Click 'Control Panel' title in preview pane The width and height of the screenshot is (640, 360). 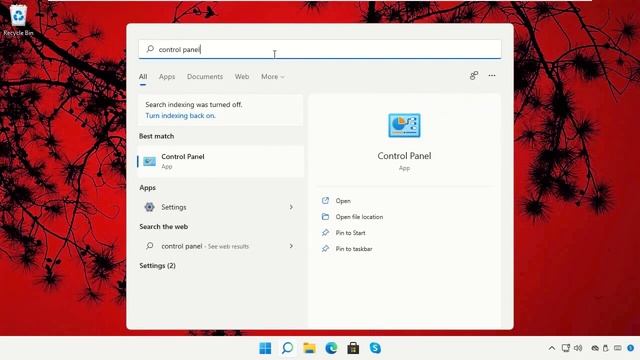pos(404,156)
